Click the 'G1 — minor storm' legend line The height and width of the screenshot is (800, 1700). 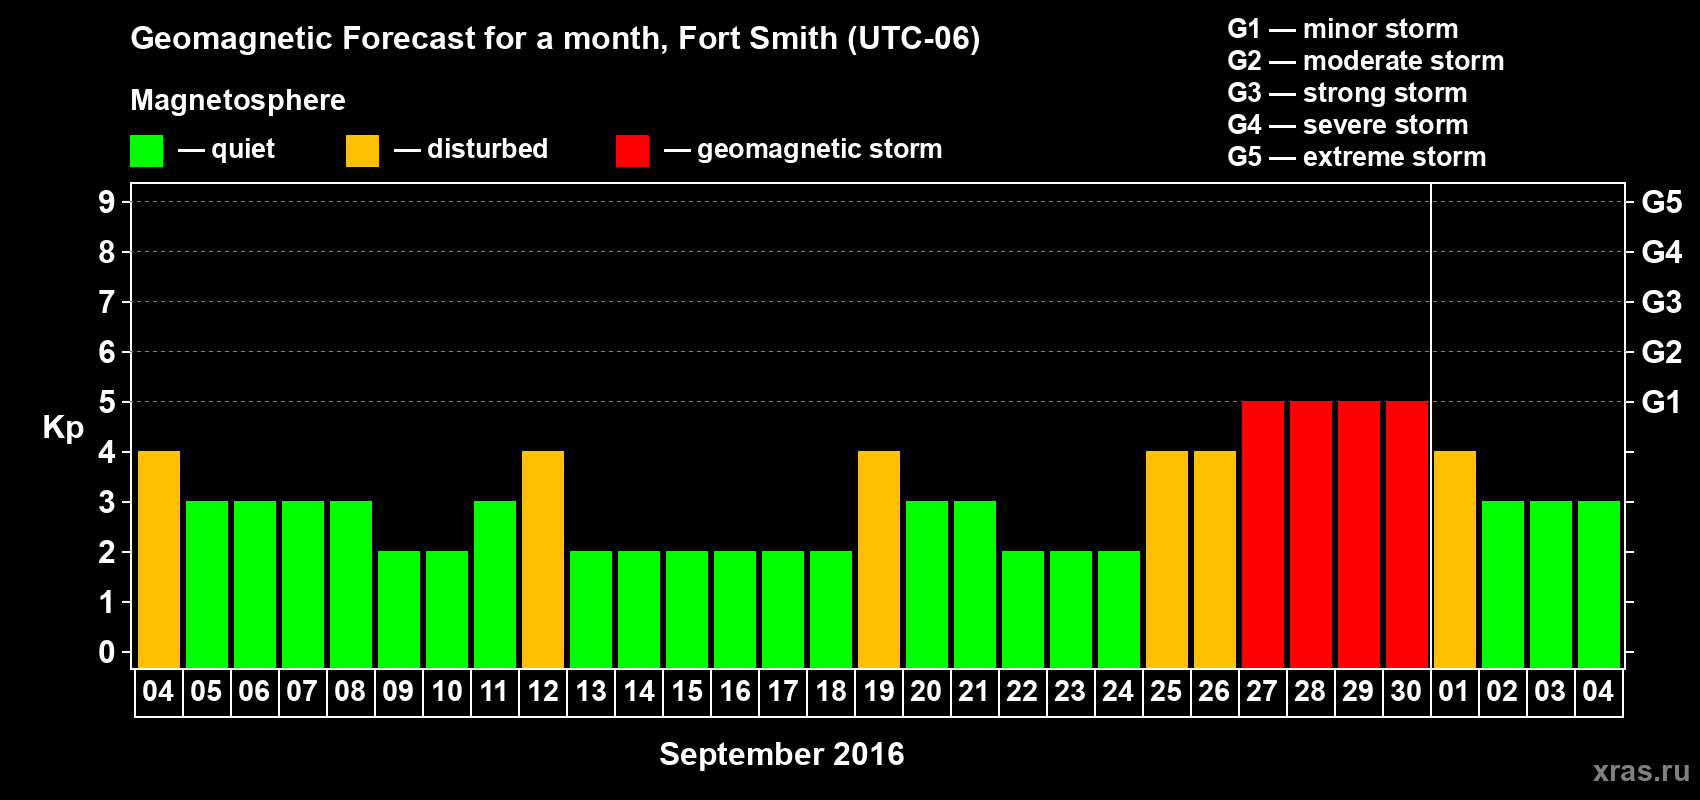click(x=1343, y=29)
